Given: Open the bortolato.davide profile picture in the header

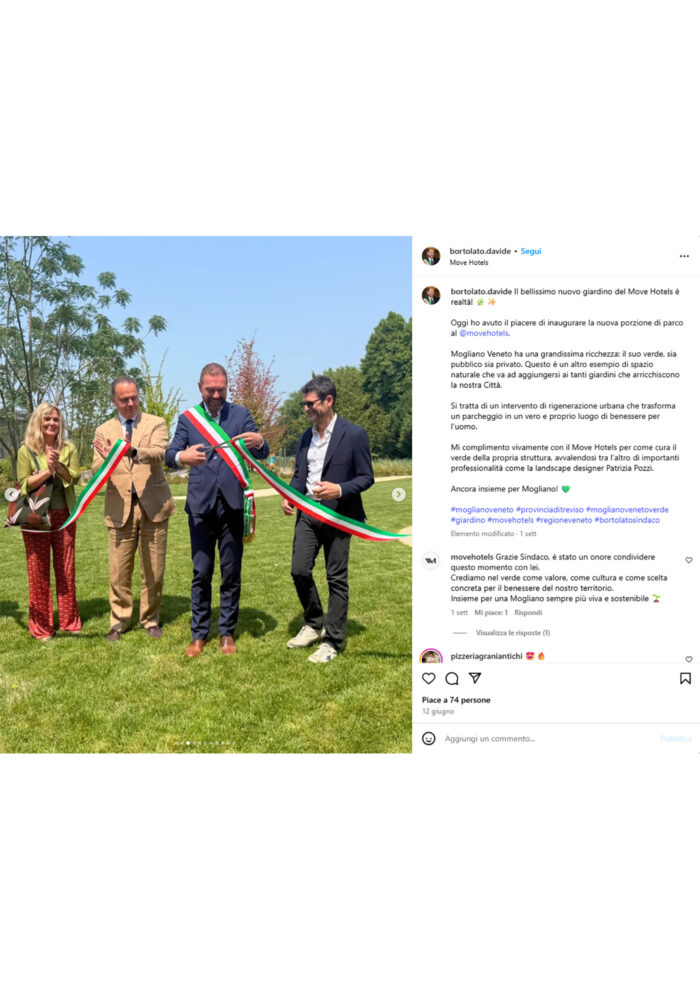Looking at the screenshot, I should tap(431, 256).
